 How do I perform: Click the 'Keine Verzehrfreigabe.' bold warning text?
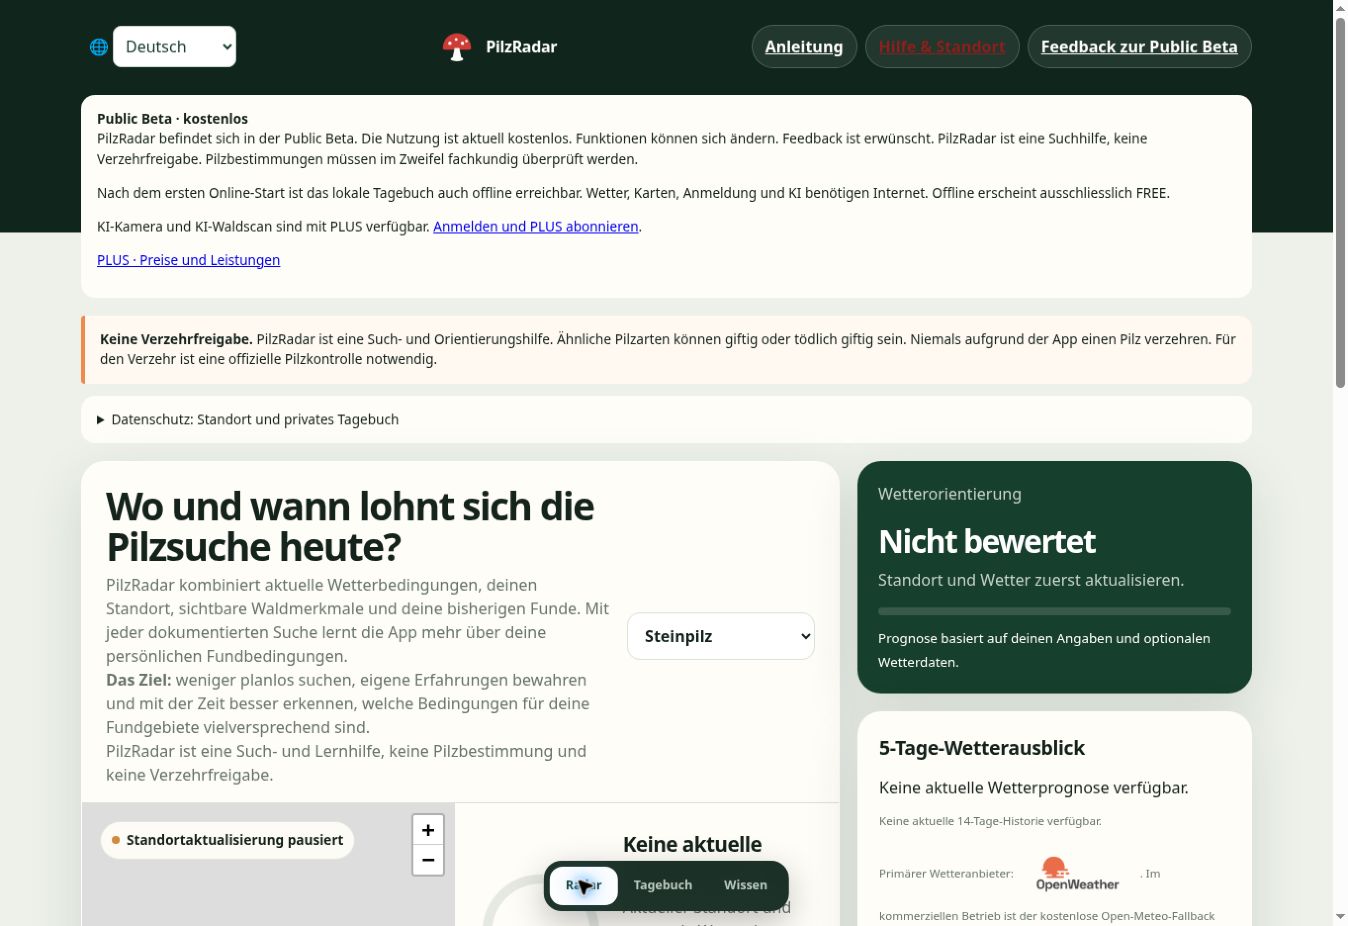coord(176,339)
